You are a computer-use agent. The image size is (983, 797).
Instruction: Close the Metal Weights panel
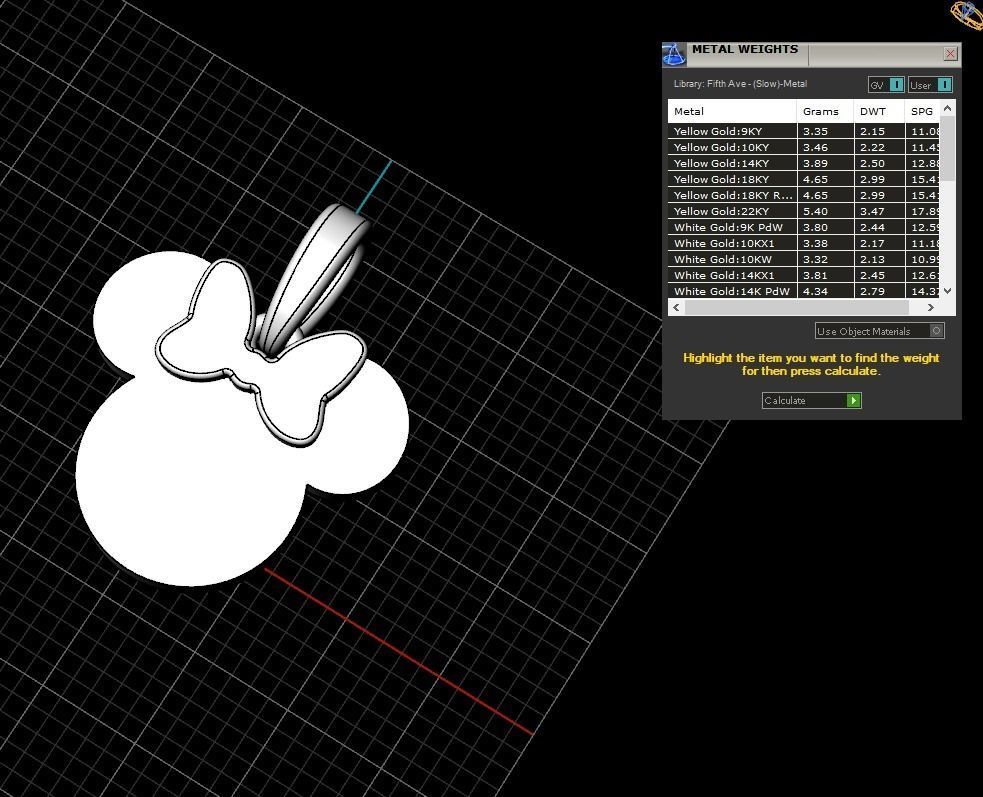950,54
